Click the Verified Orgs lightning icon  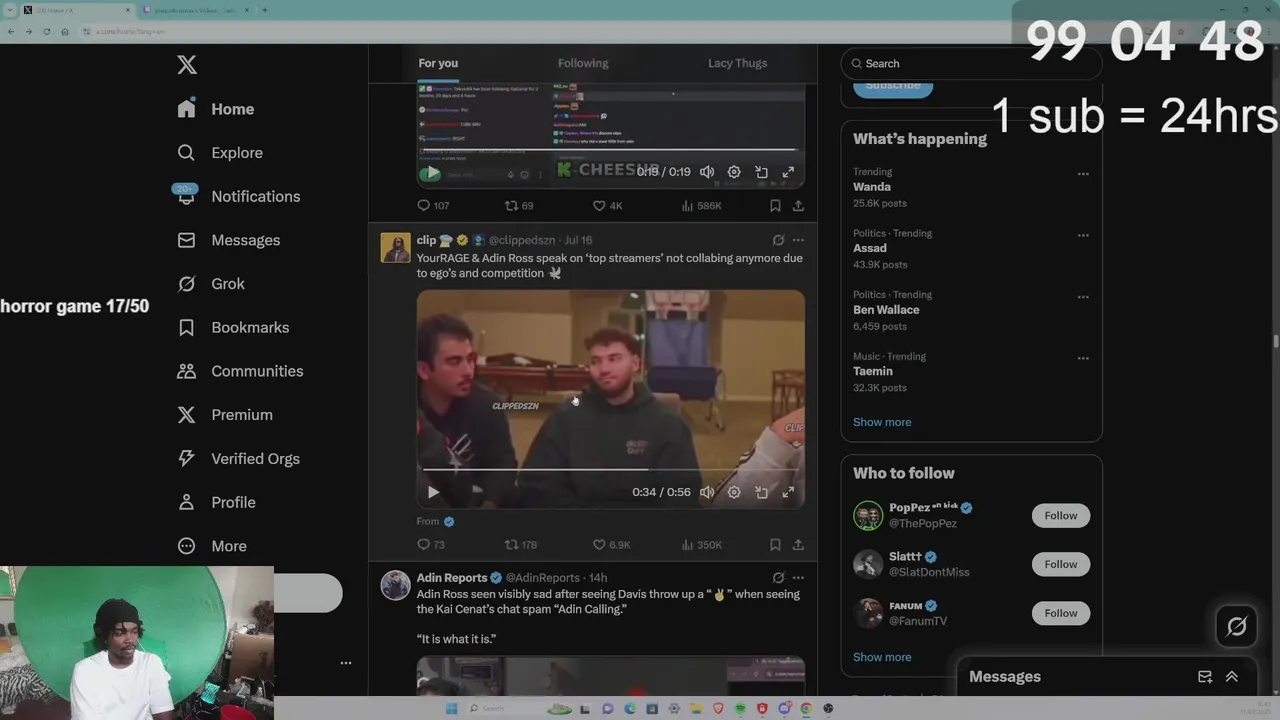(186, 459)
